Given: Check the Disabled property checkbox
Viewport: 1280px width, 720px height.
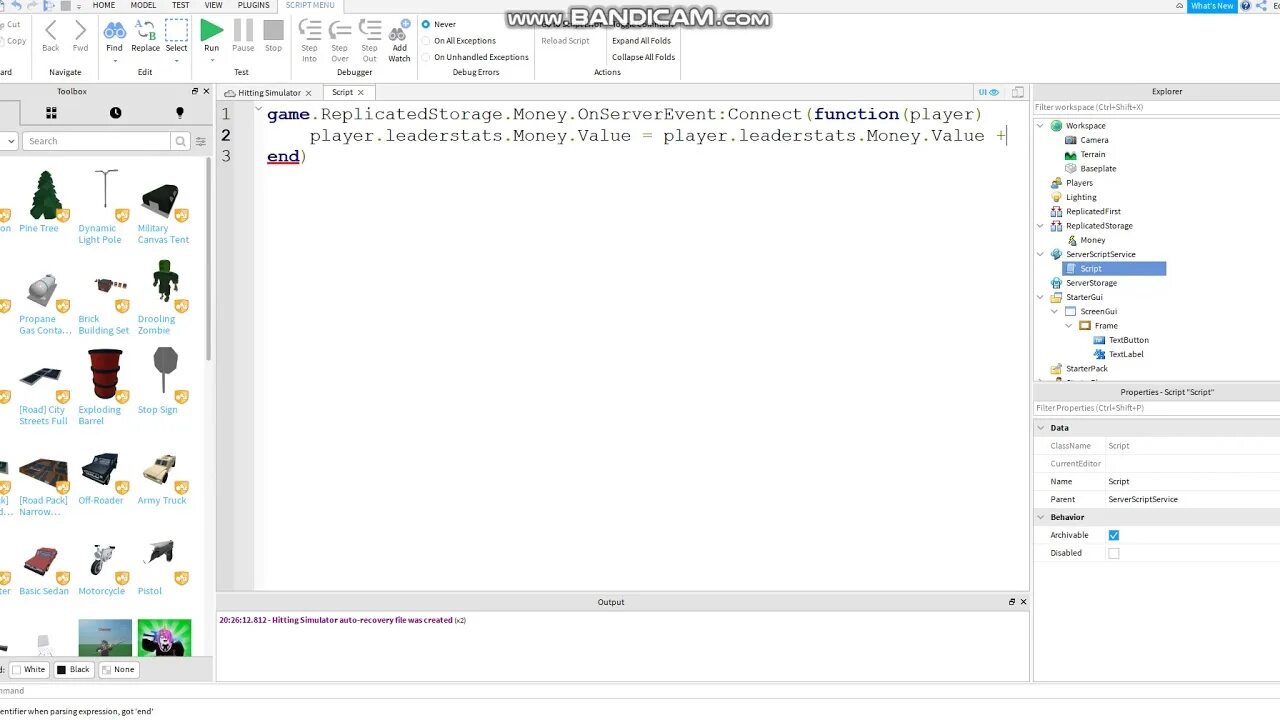Looking at the screenshot, I should [x=1113, y=553].
